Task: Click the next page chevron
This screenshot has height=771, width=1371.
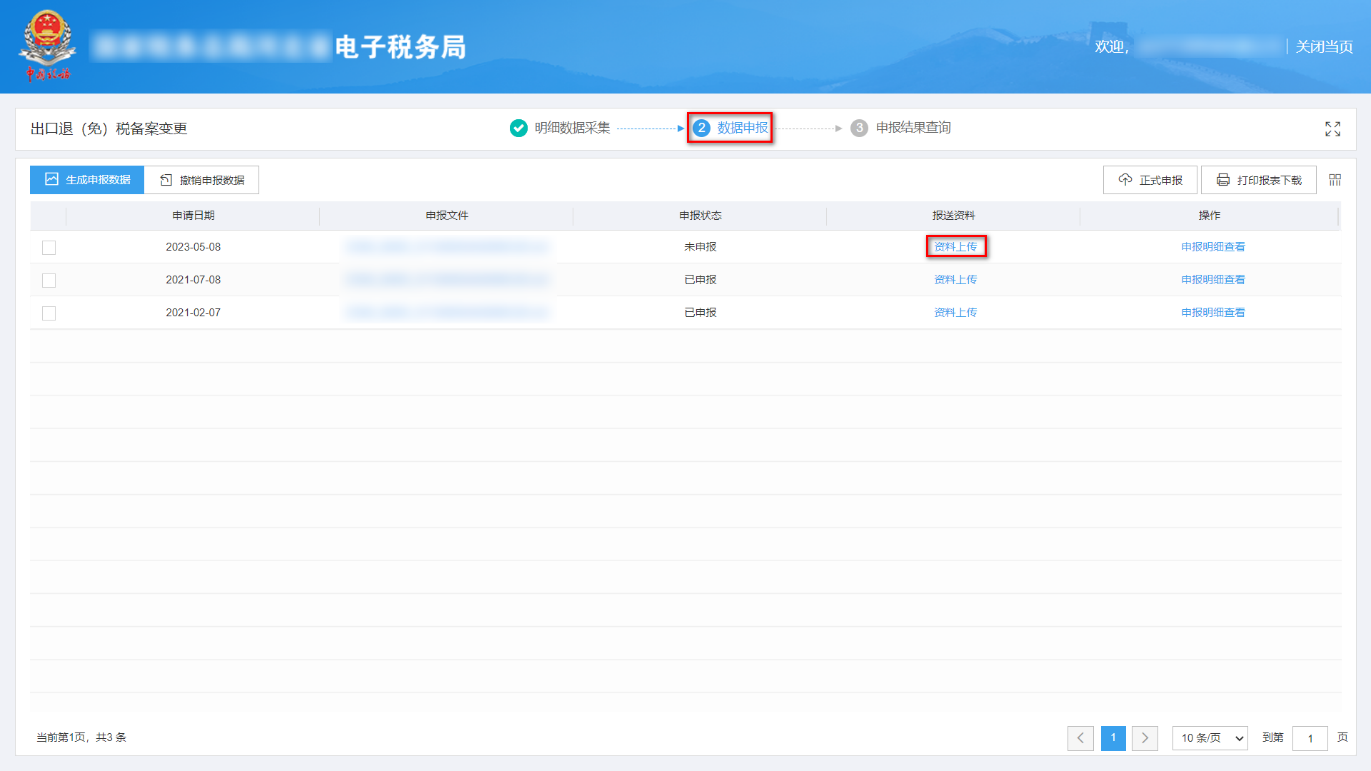Action: (1144, 738)
